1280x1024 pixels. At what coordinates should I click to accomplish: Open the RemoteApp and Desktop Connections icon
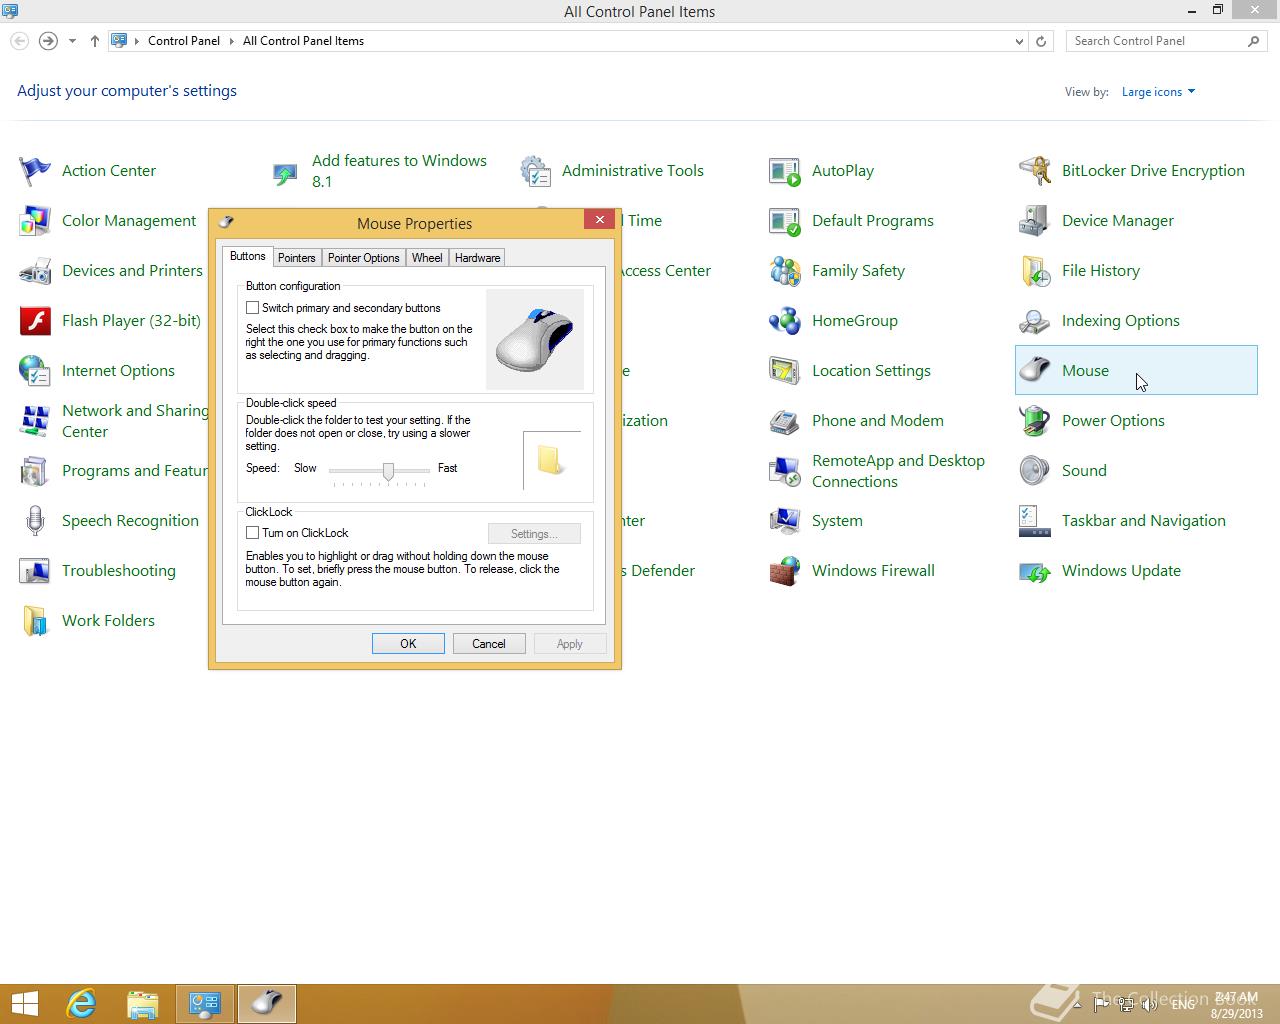click(x=785, y=471)
